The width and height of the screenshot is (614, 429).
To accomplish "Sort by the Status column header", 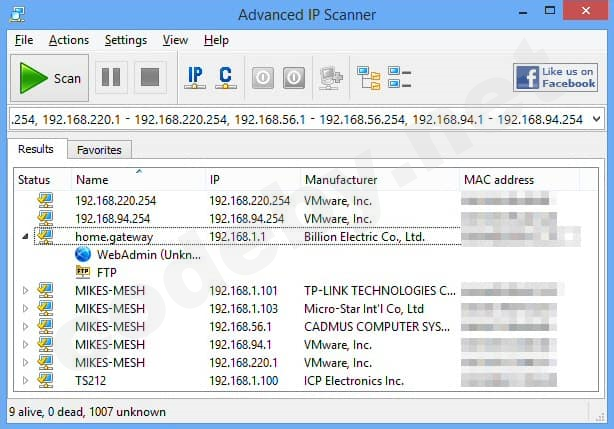I will (42, 180).
